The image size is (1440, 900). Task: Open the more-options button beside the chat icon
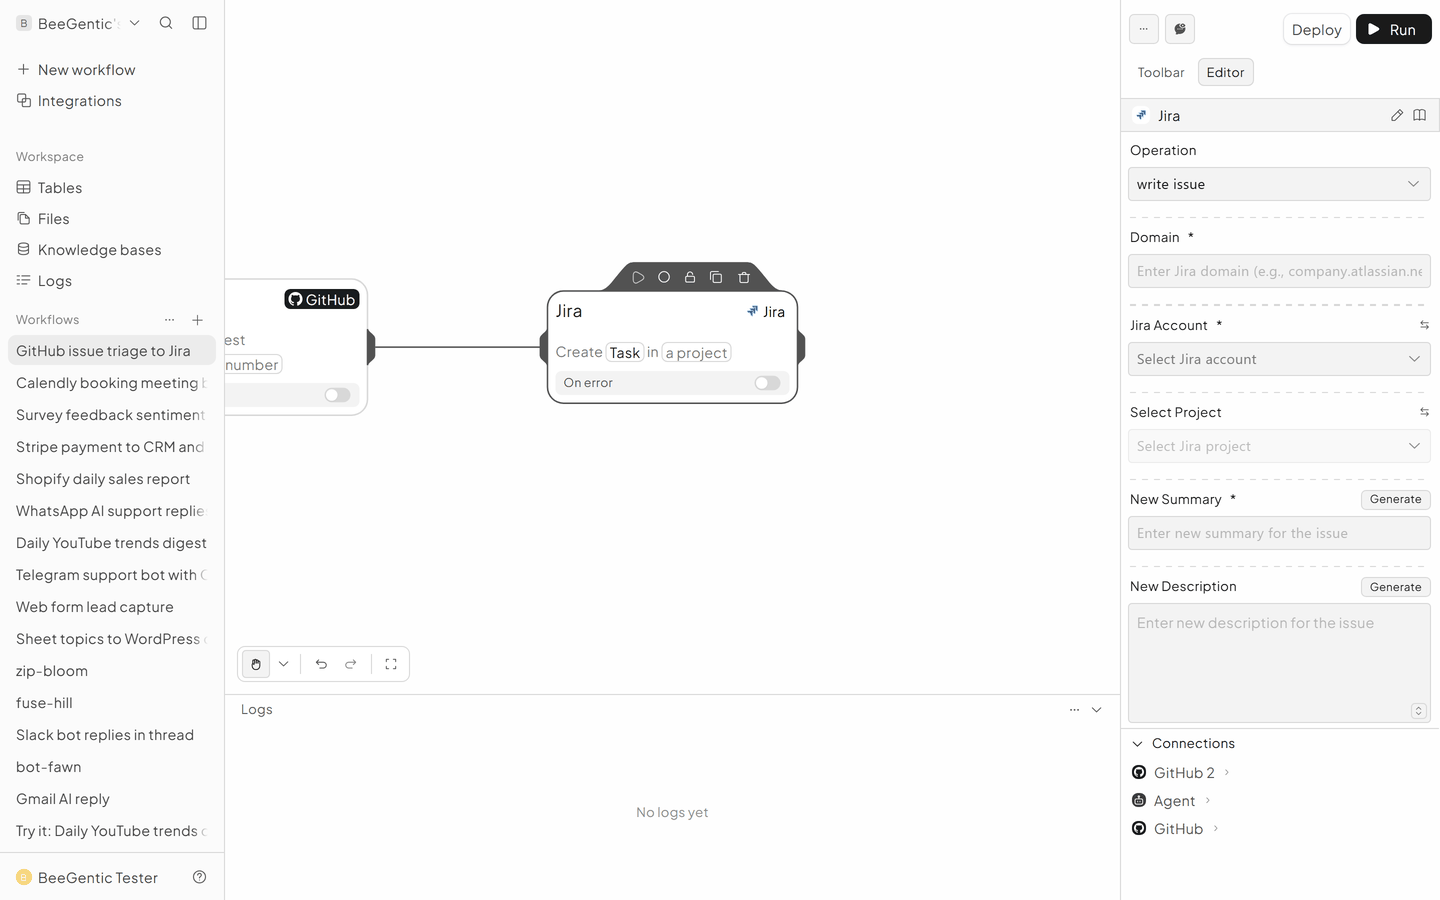(x=1144, y=29)
